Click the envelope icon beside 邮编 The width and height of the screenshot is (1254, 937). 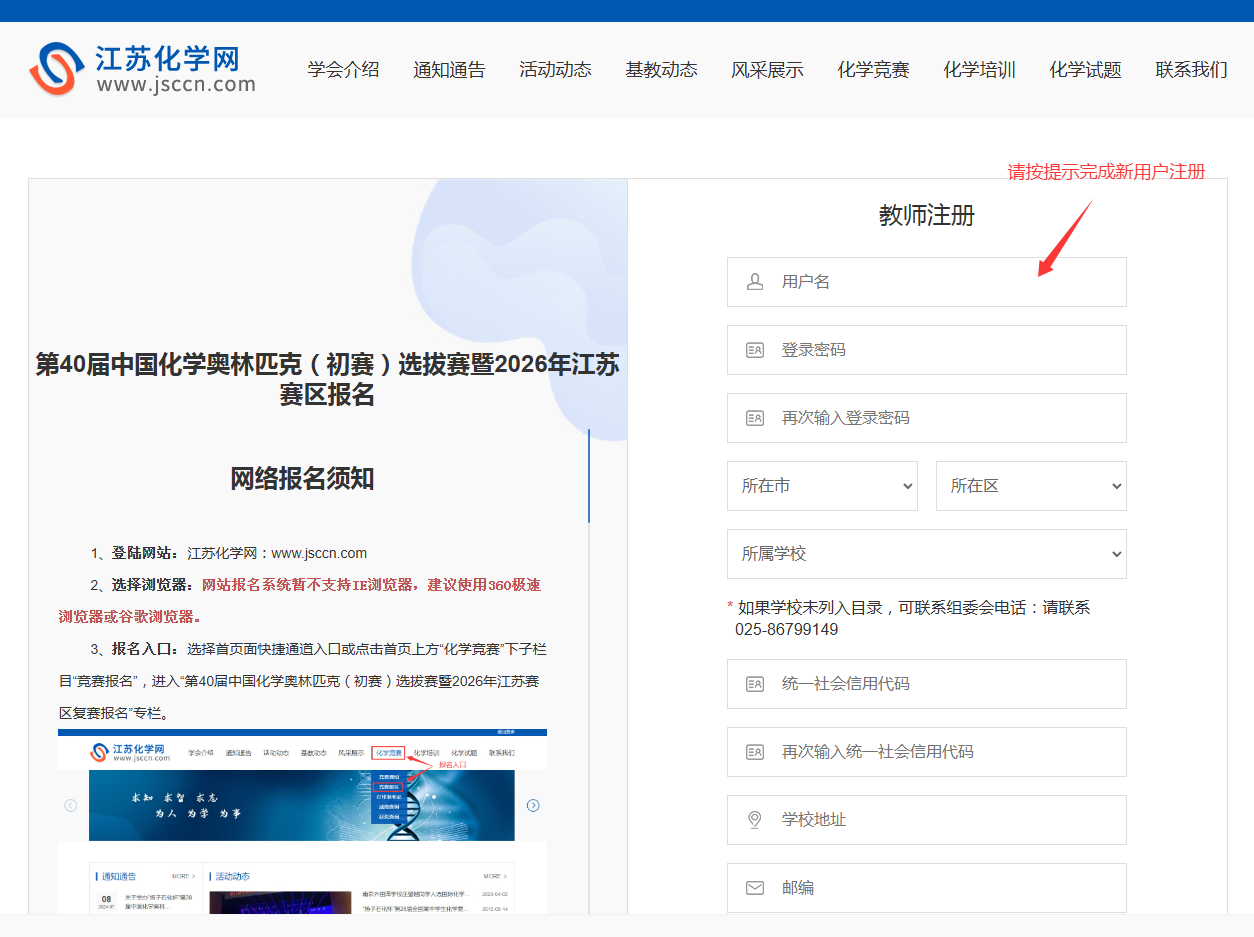[x=755, y=888]
